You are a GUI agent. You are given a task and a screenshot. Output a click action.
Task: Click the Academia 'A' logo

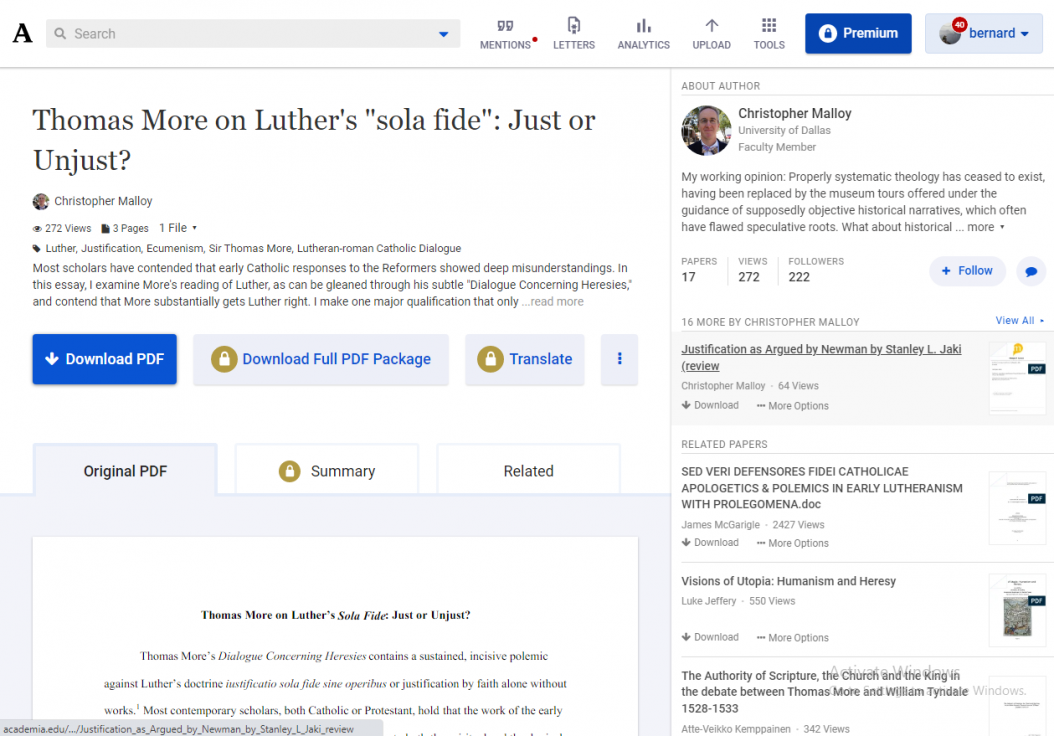tap(22, 33)
